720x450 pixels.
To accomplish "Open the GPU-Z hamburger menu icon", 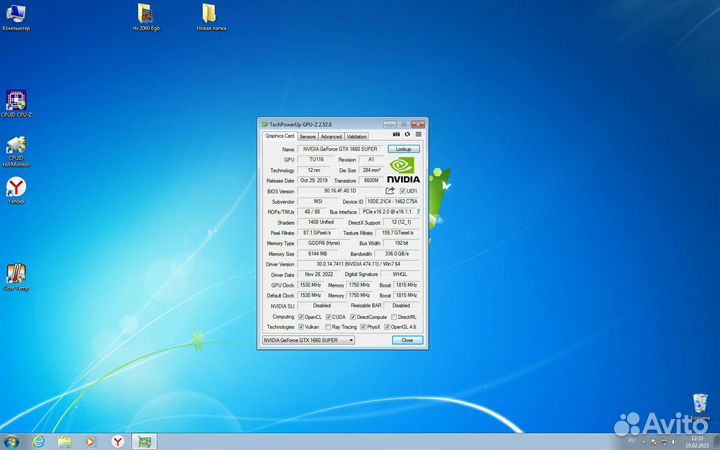I will 418,135.
